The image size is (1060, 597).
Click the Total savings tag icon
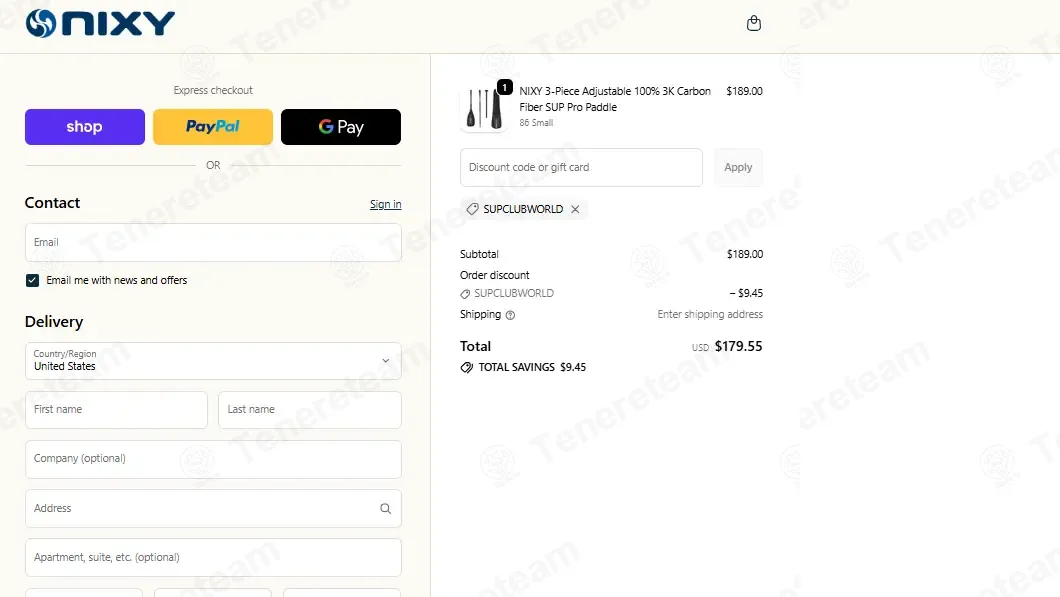(466, 368)
